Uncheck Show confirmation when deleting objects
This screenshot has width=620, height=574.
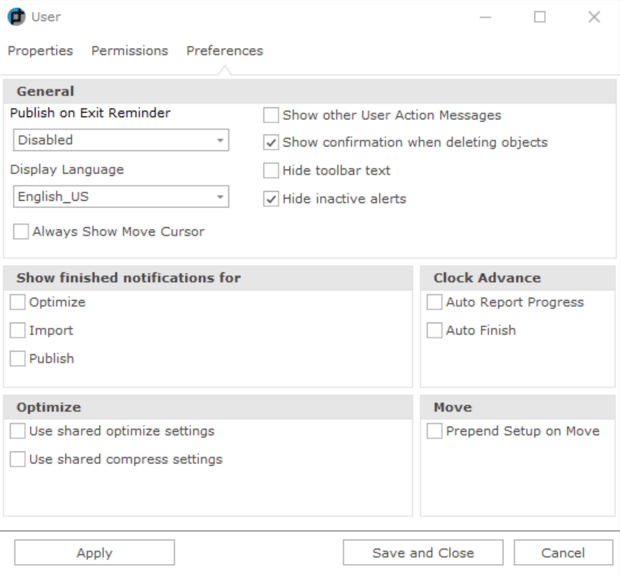pyautogui.click(x=271, y=142)
